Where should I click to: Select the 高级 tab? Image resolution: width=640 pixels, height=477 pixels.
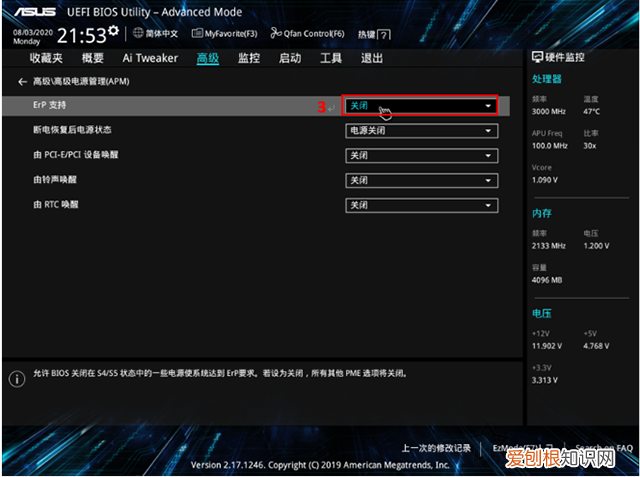tap(208, 58)
